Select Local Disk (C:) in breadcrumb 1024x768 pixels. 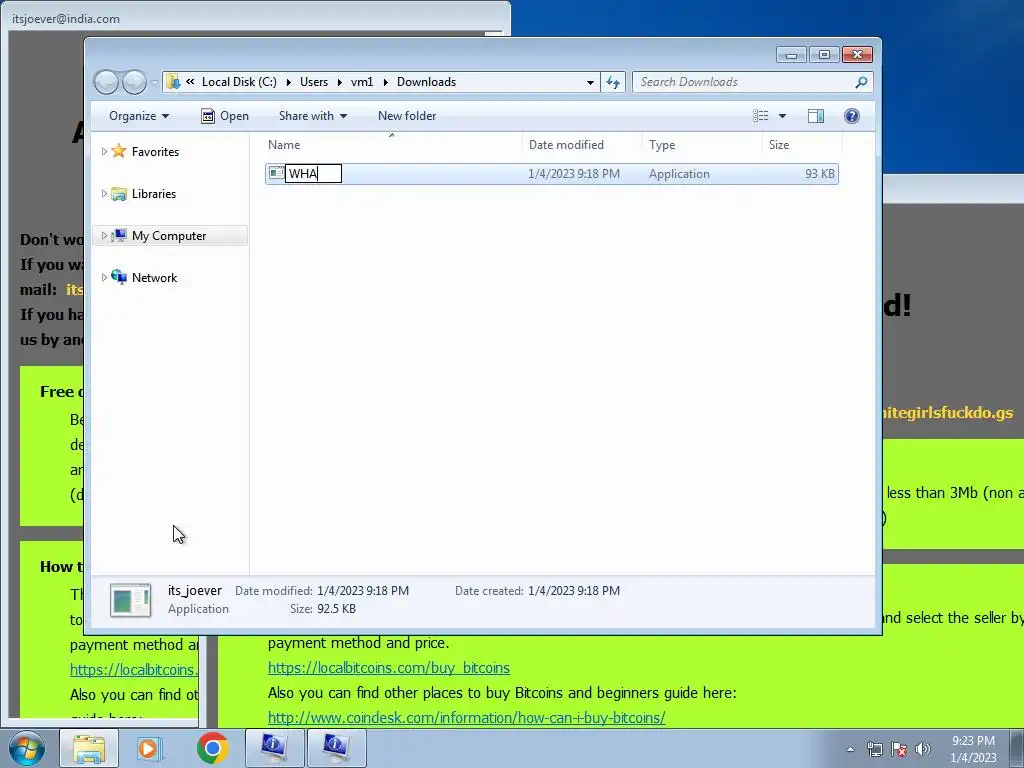pos(239,82)
